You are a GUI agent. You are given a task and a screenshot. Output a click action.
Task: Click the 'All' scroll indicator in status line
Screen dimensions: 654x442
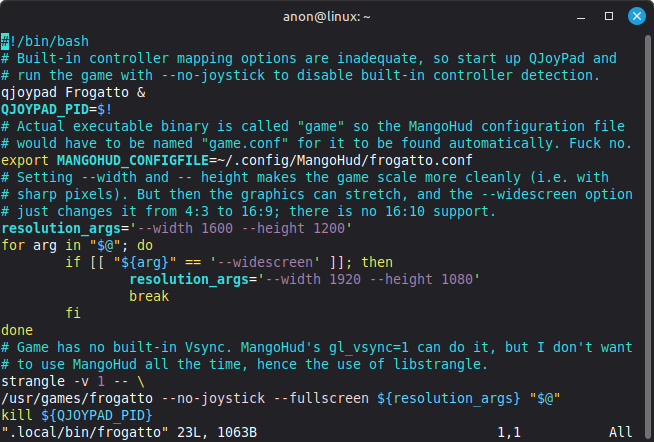pos(620,432)
